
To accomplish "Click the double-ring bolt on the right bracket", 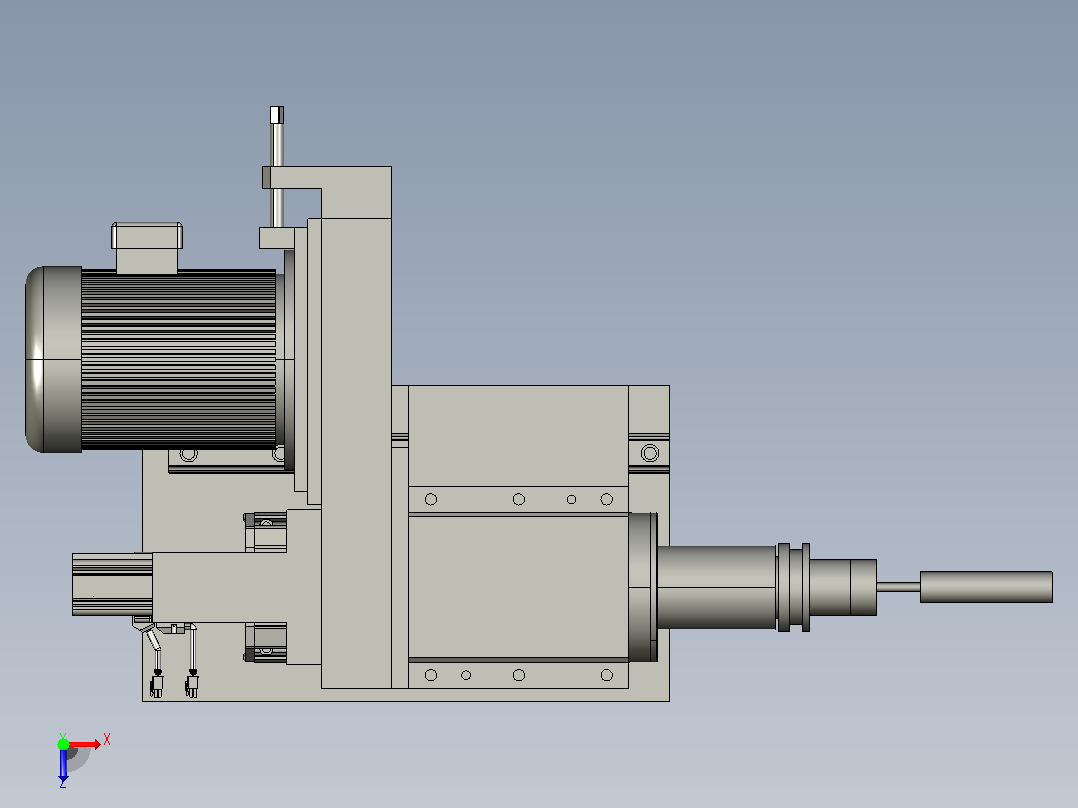I will coord(650,453).
